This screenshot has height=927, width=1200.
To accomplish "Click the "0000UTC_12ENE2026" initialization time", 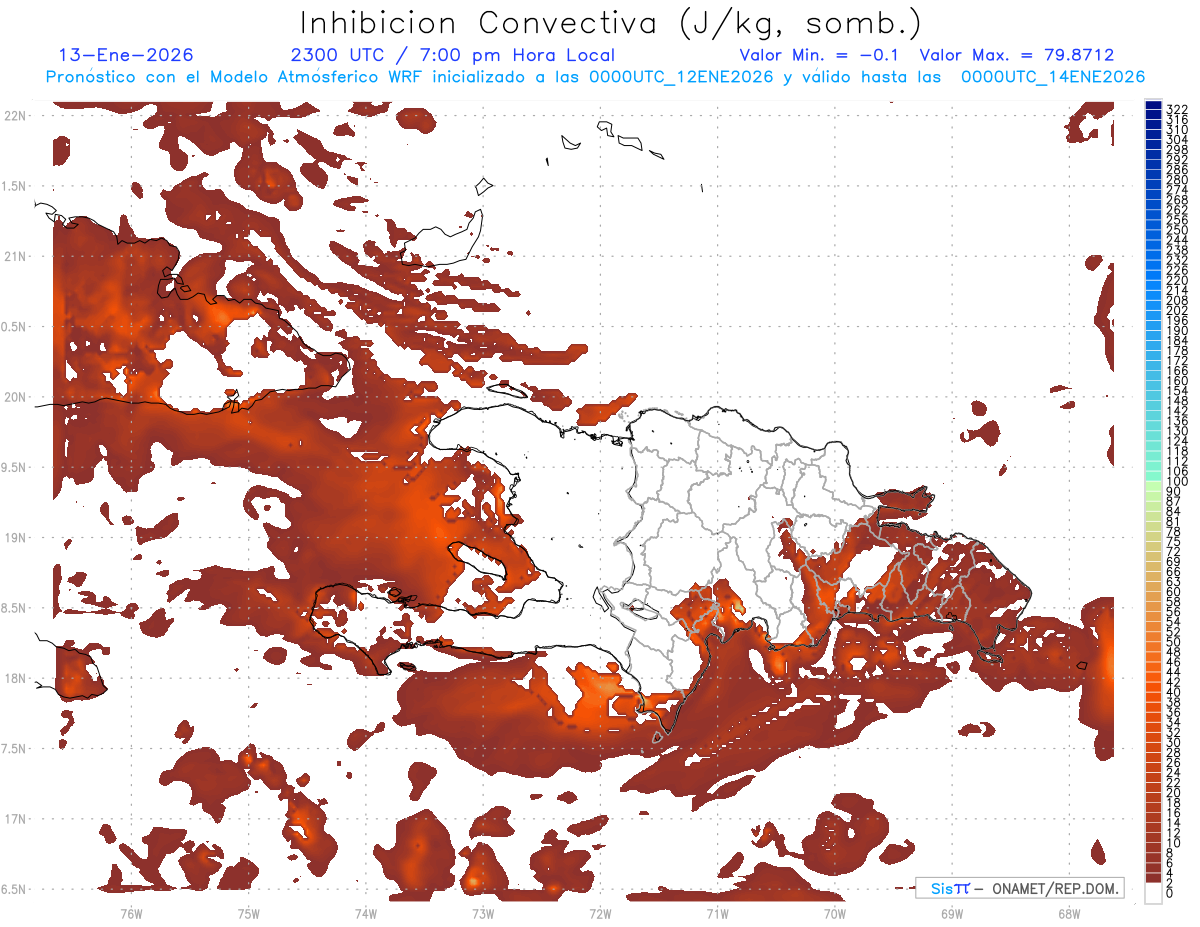I will click(681, 77).
